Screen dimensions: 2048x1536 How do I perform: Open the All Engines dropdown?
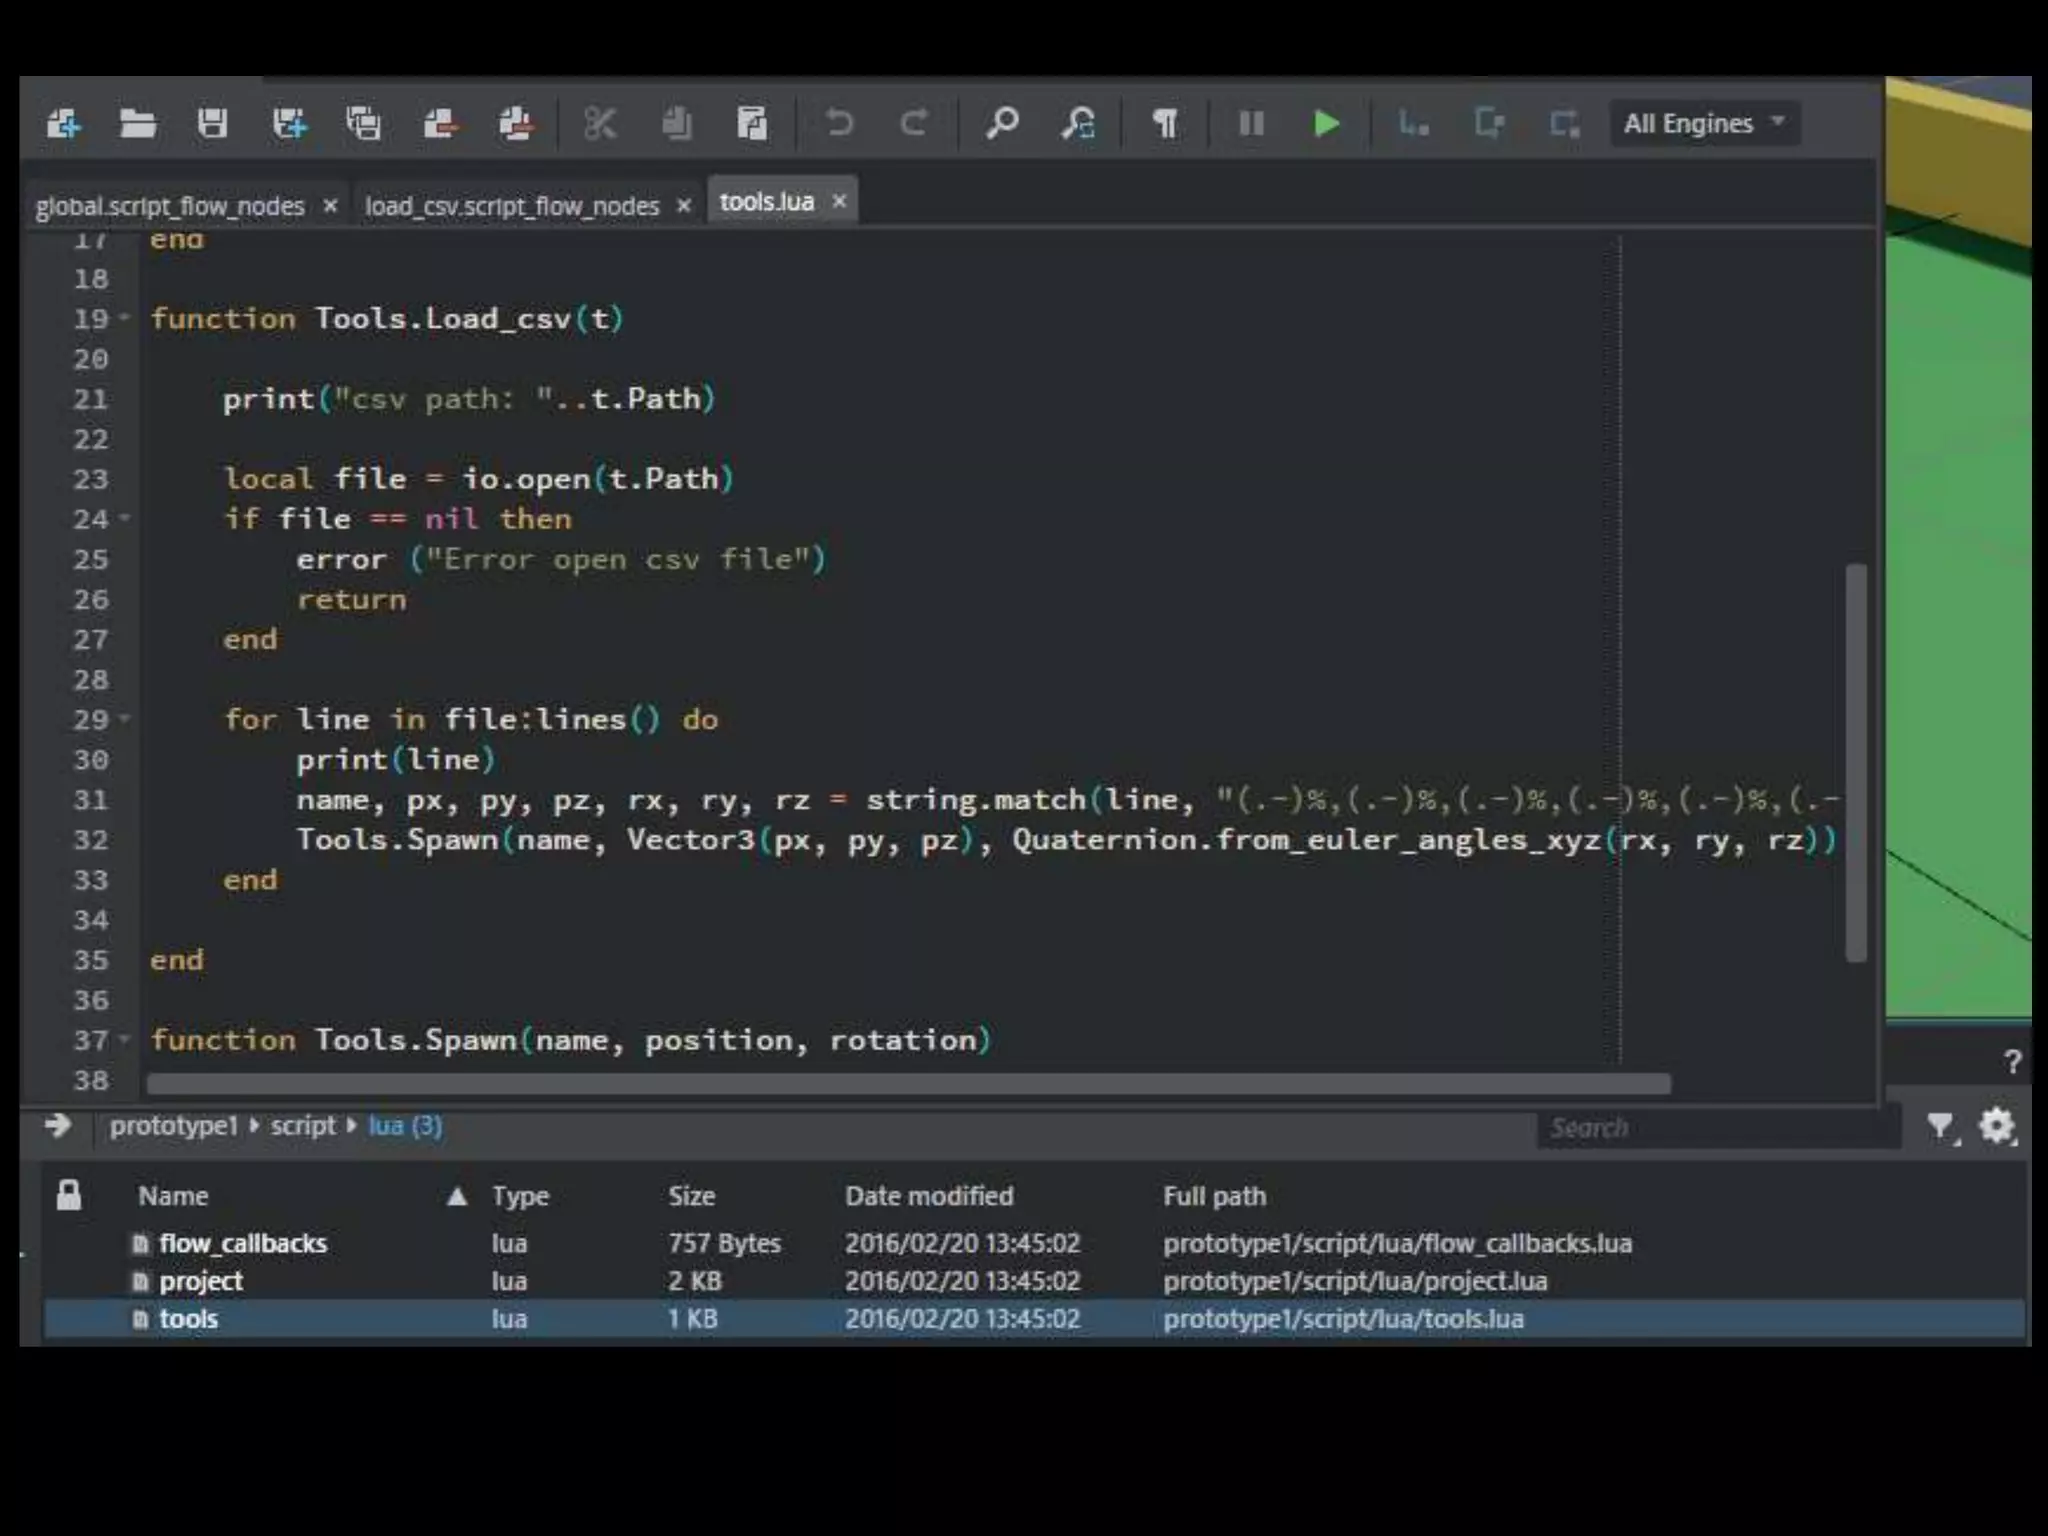point(1704,124)
